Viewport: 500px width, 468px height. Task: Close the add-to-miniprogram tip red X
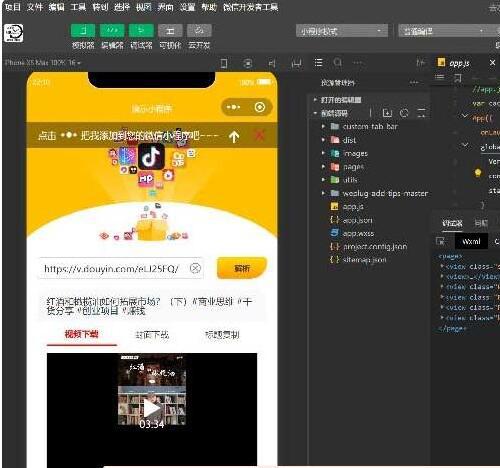[x=260, y=135]
